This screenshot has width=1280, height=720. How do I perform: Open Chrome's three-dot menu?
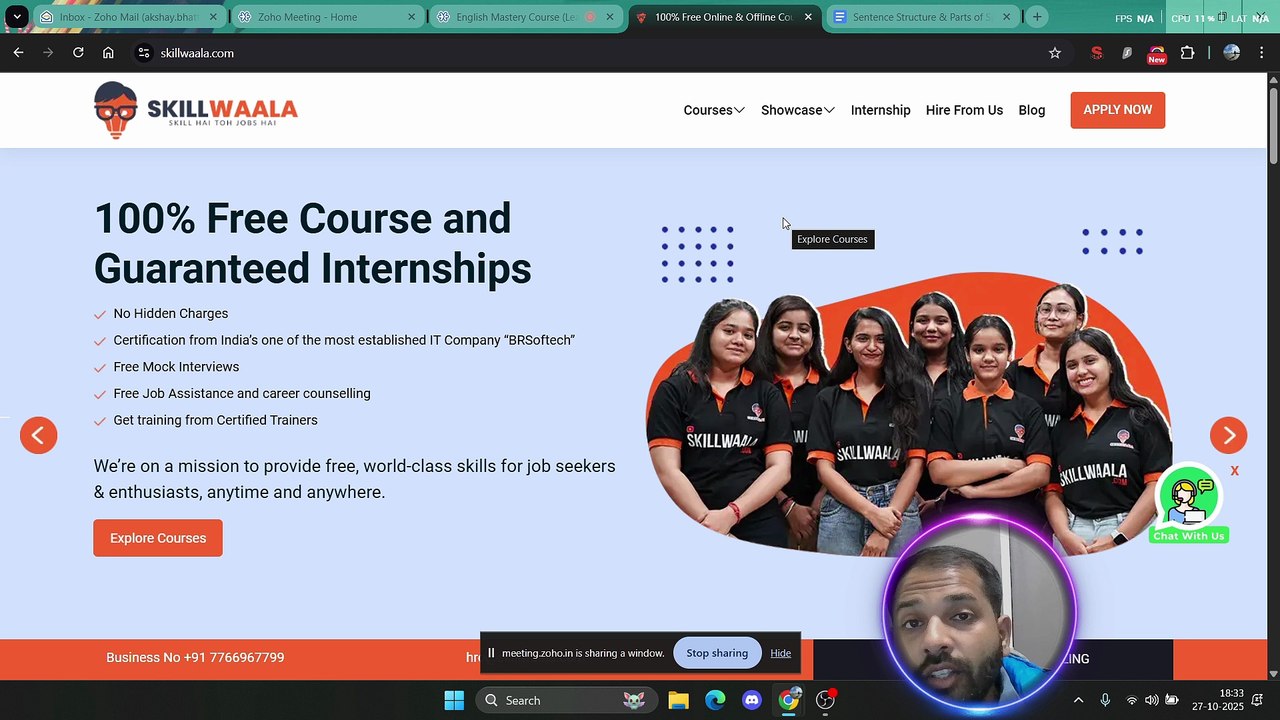[1262, 53]
